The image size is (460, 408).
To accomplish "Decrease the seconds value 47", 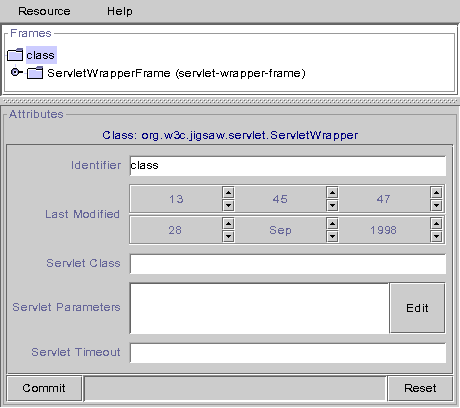I will point(436,205).
